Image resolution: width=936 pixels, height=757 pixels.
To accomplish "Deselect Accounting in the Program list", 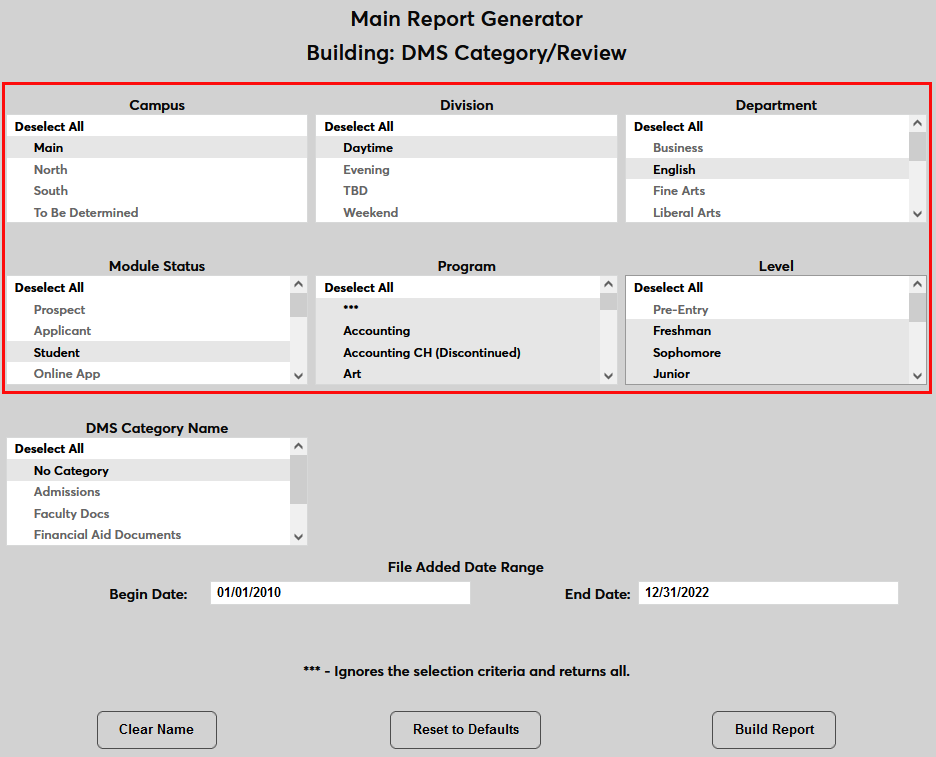I will click(377, 331).
